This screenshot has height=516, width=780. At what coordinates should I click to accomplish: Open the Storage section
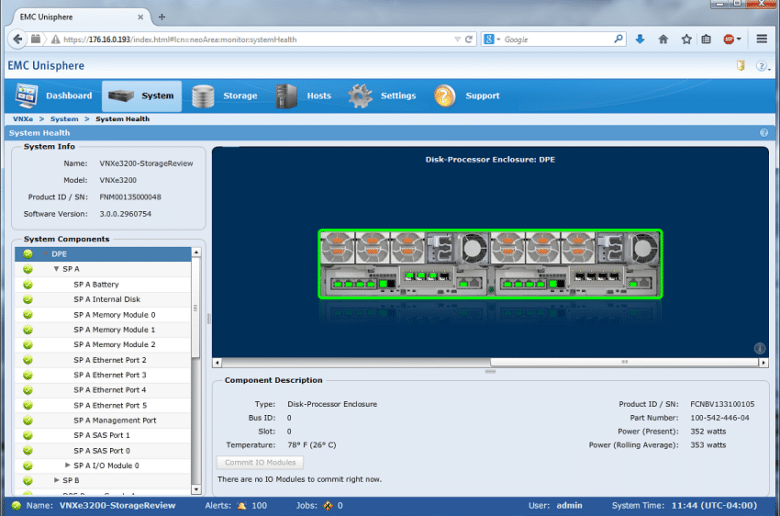pyautogui.click(x=224, y=96)
